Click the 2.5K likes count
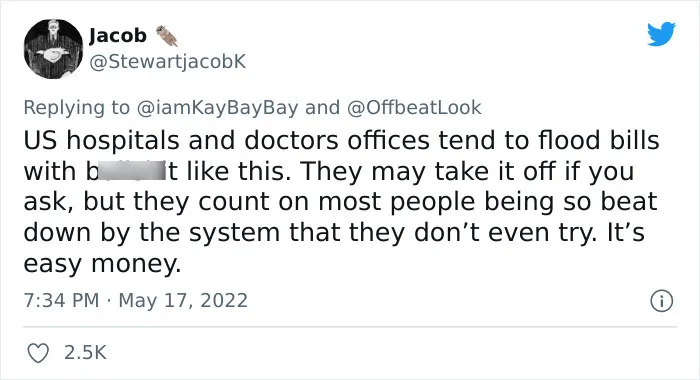This screenshot has width=700, height=380. [x=85, y=352]
